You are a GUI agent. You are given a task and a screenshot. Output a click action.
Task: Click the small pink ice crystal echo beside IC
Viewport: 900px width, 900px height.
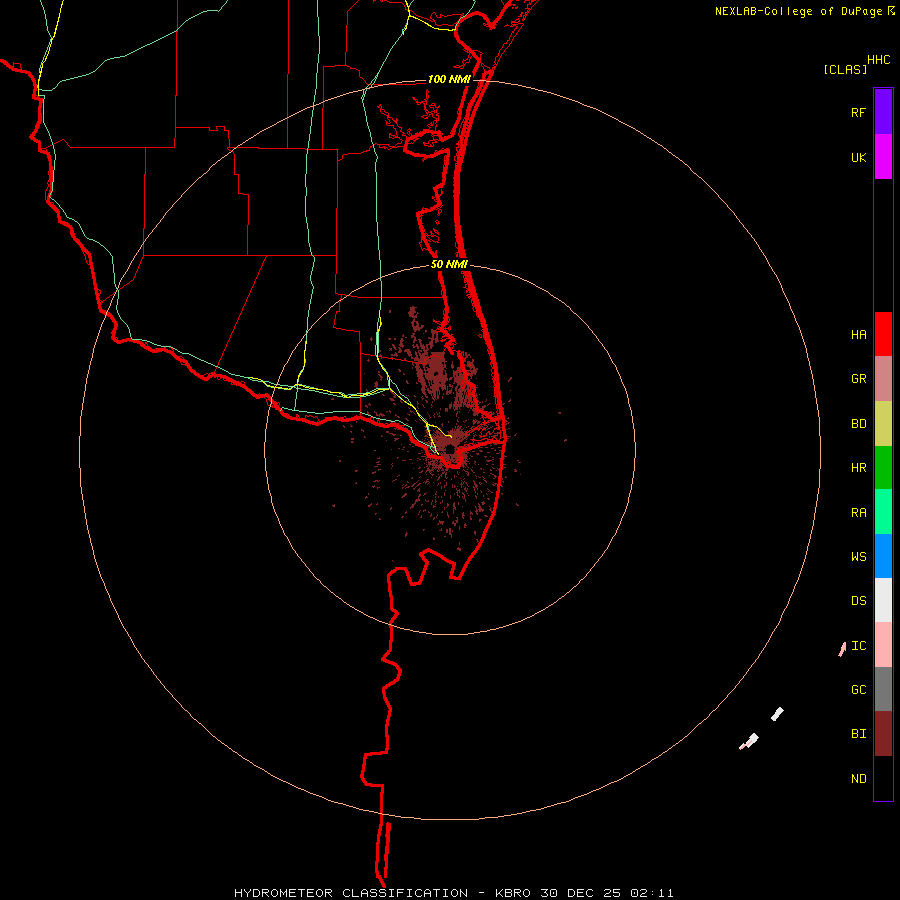point(842,649)
